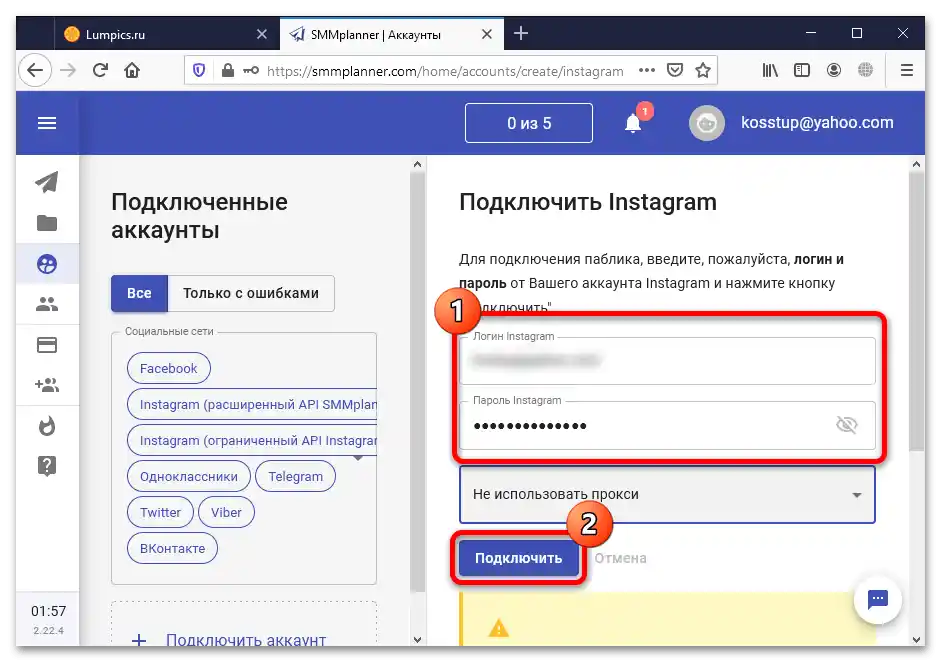Screen dimensions: 941x662
Task: Select the projects folder icon in sidebar
Action: tap(47, 223)
